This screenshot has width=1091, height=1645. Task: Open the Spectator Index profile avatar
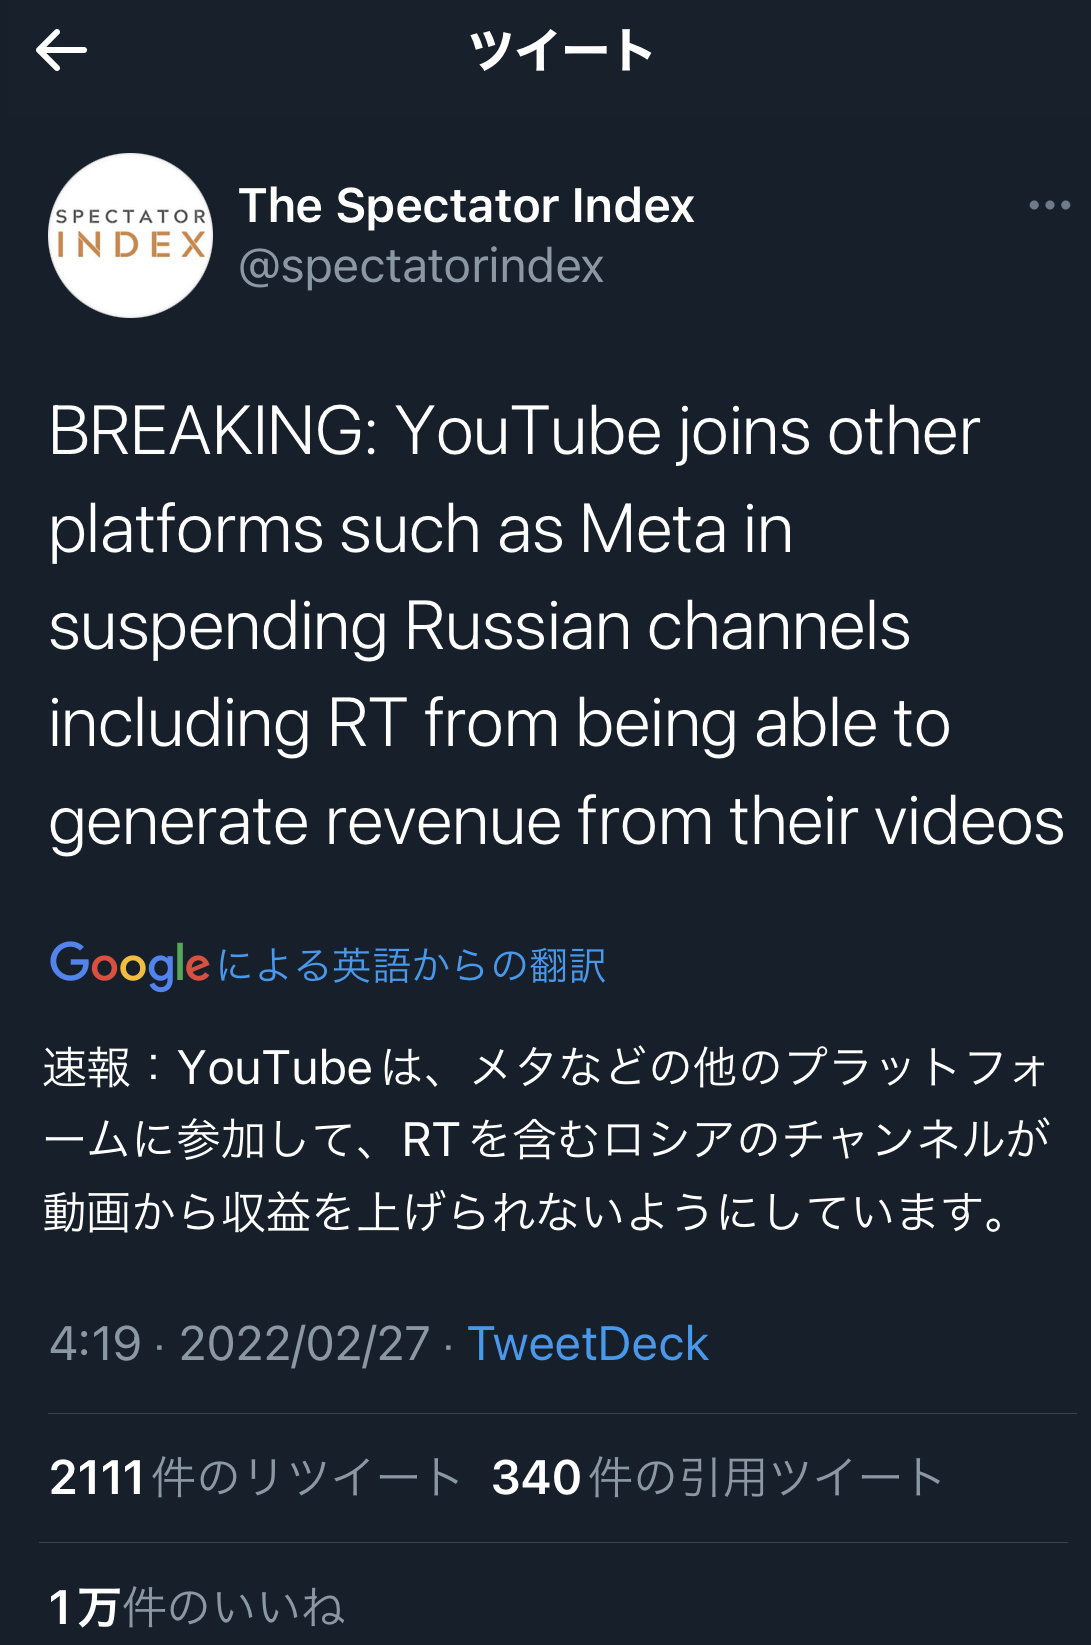coord(131,236)
